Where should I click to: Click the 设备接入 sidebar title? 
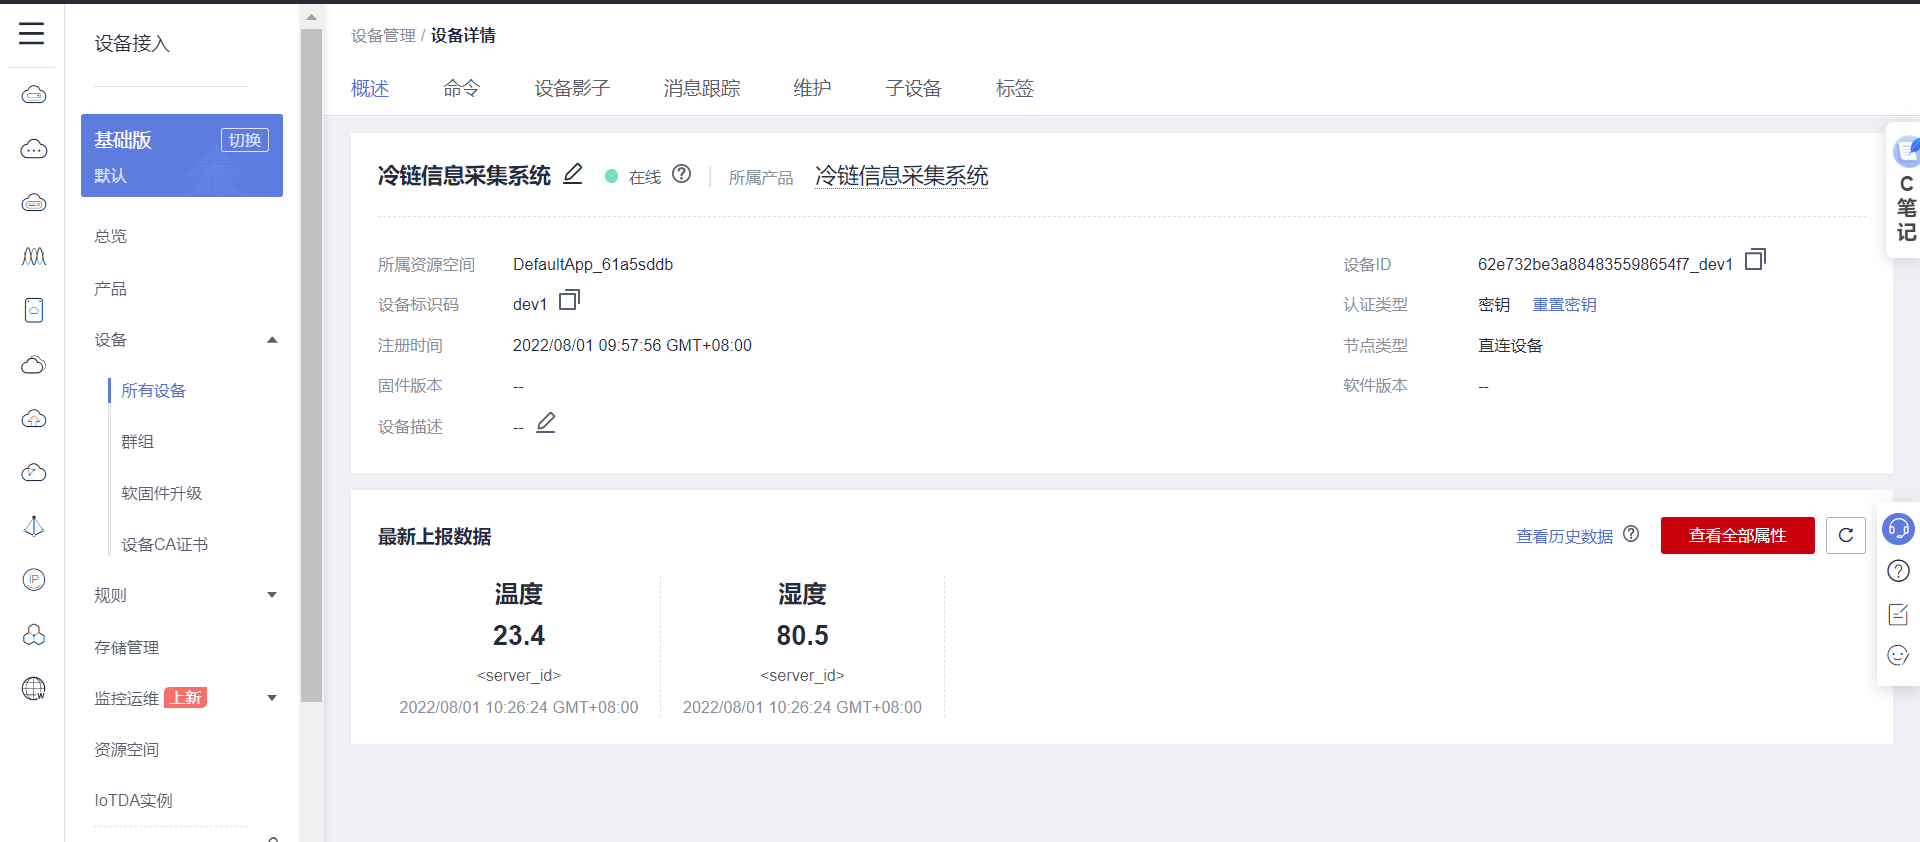point(132,44)
